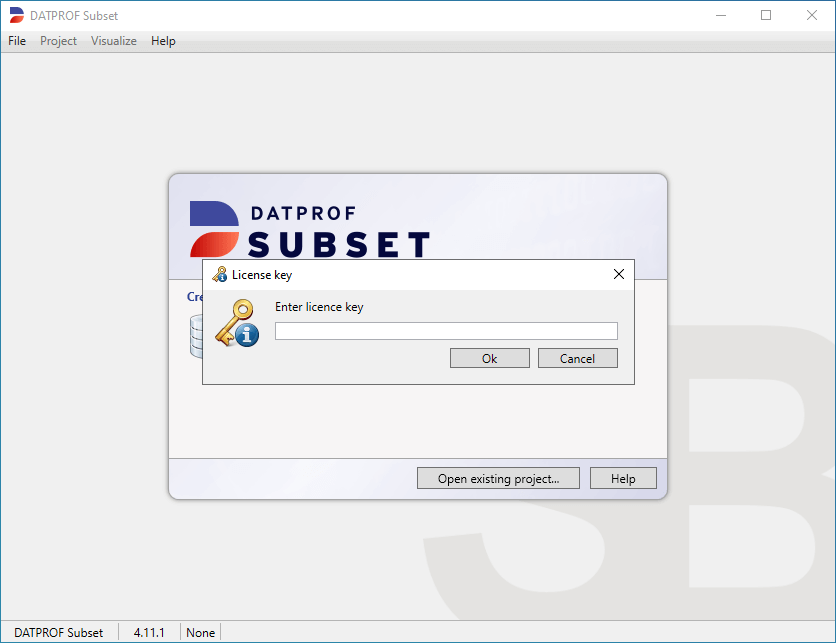Click the small key icon beside License key title

click(x=220, y=274)
